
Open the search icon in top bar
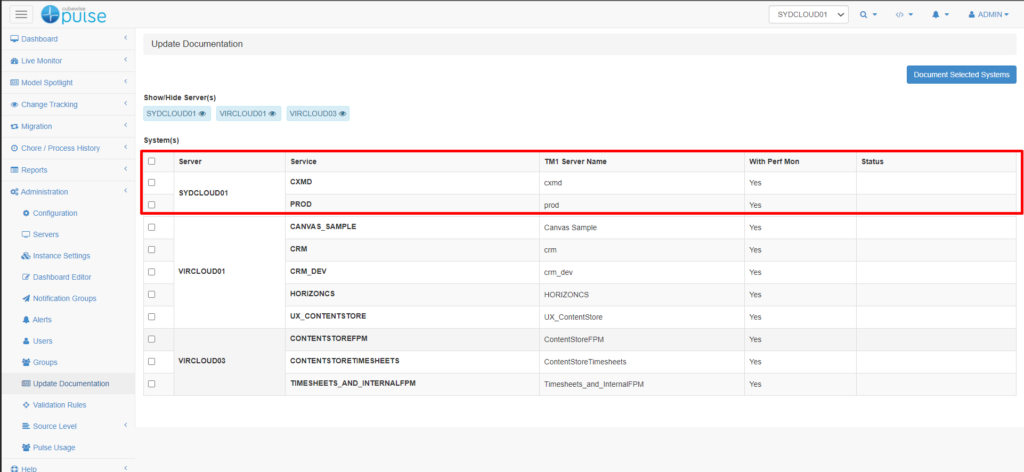[x=866, y=15]
